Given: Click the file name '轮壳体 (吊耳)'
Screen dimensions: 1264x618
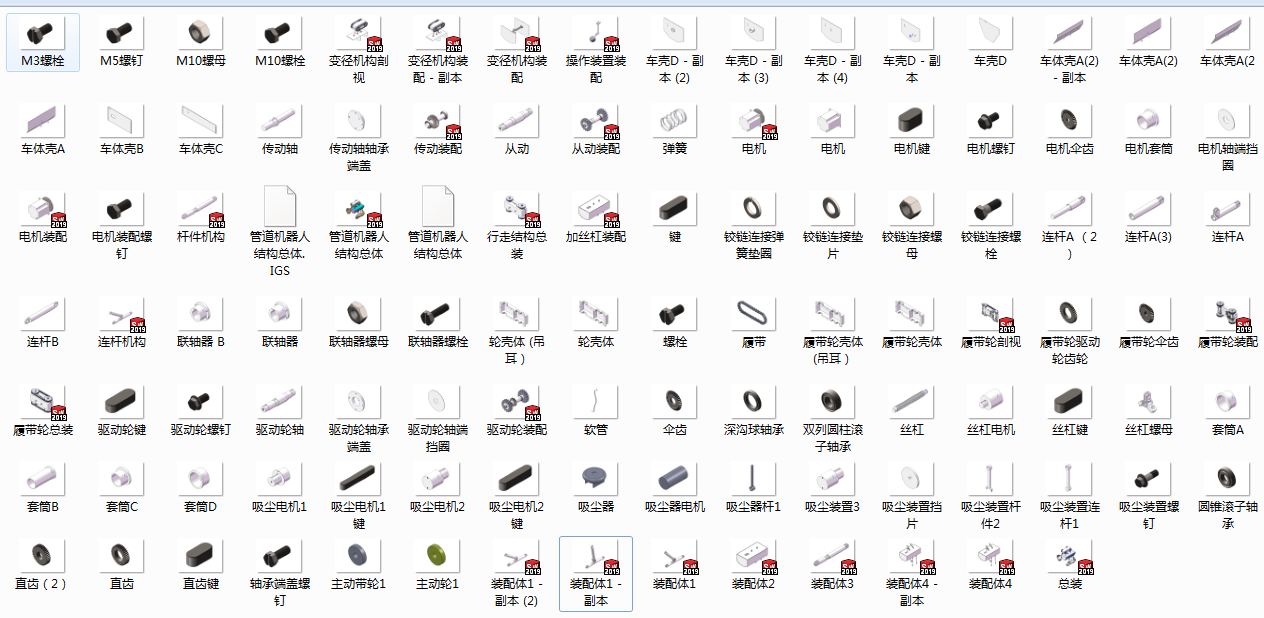Looking at the screenshot, I should pyautogui.click(x=517, y=349).
